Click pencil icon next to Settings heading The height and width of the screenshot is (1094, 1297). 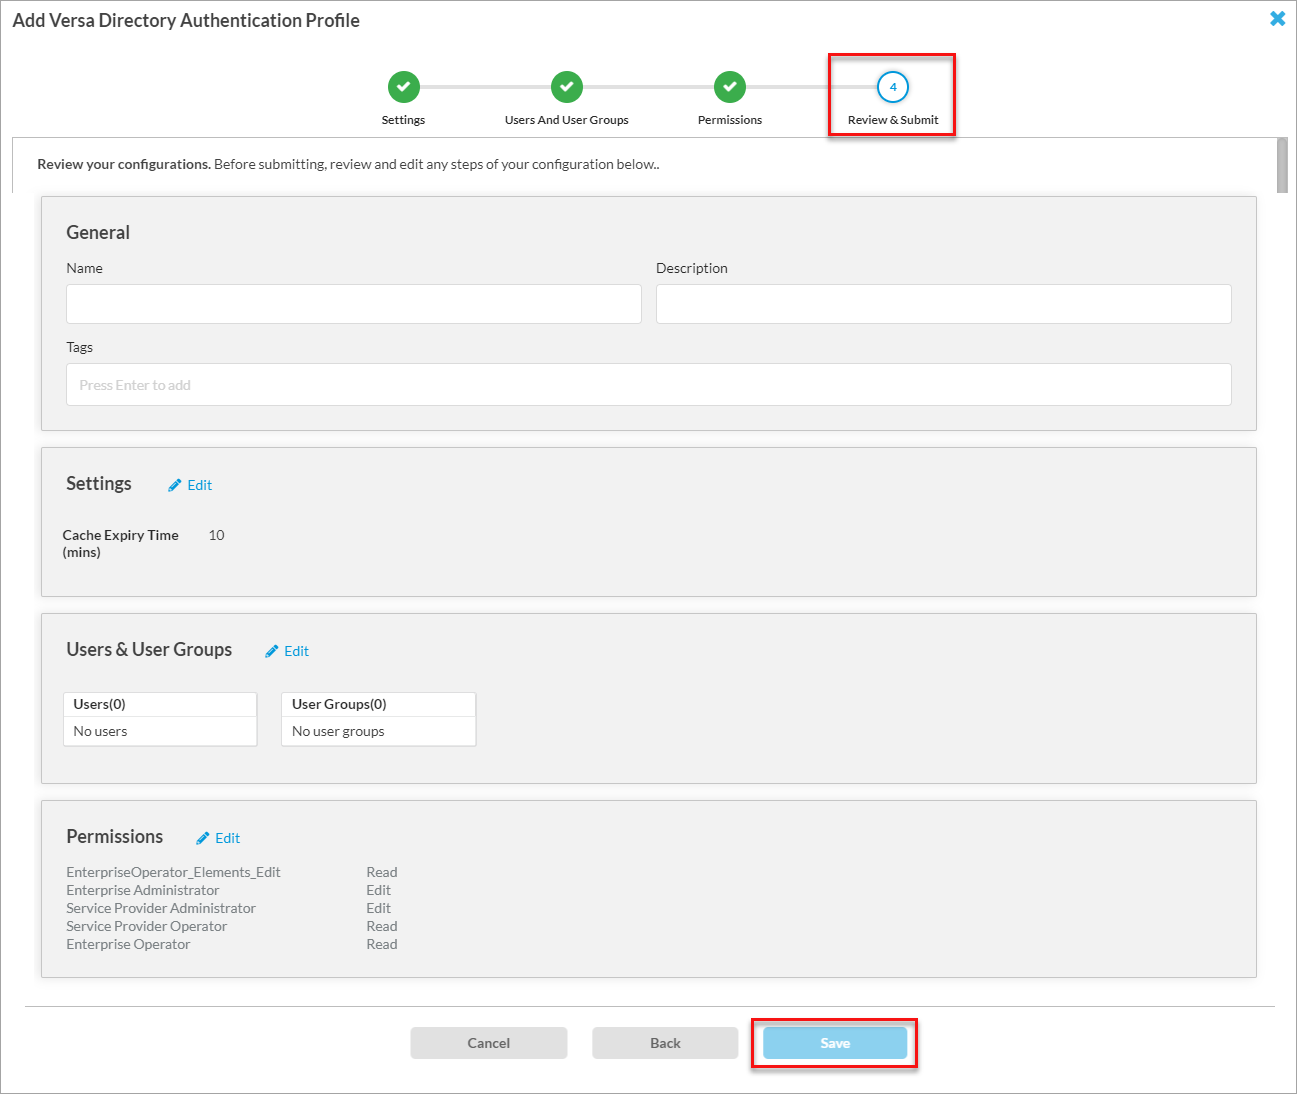click(175, 485)
